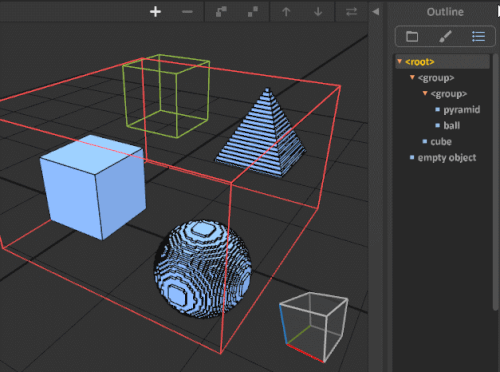Viewport: 500px width, 372px height.
Task: Add a new object with the plus icon
Action: coord(155,12)
